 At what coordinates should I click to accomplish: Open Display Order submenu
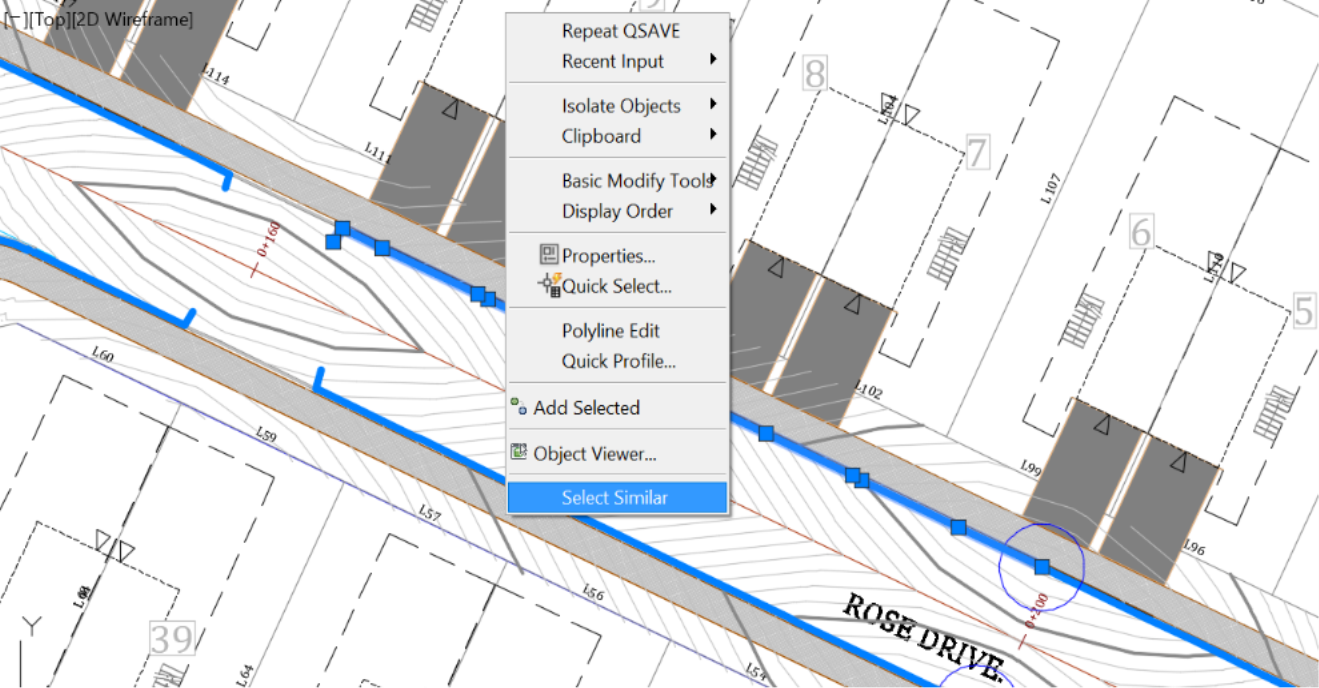tap(618, 211)
